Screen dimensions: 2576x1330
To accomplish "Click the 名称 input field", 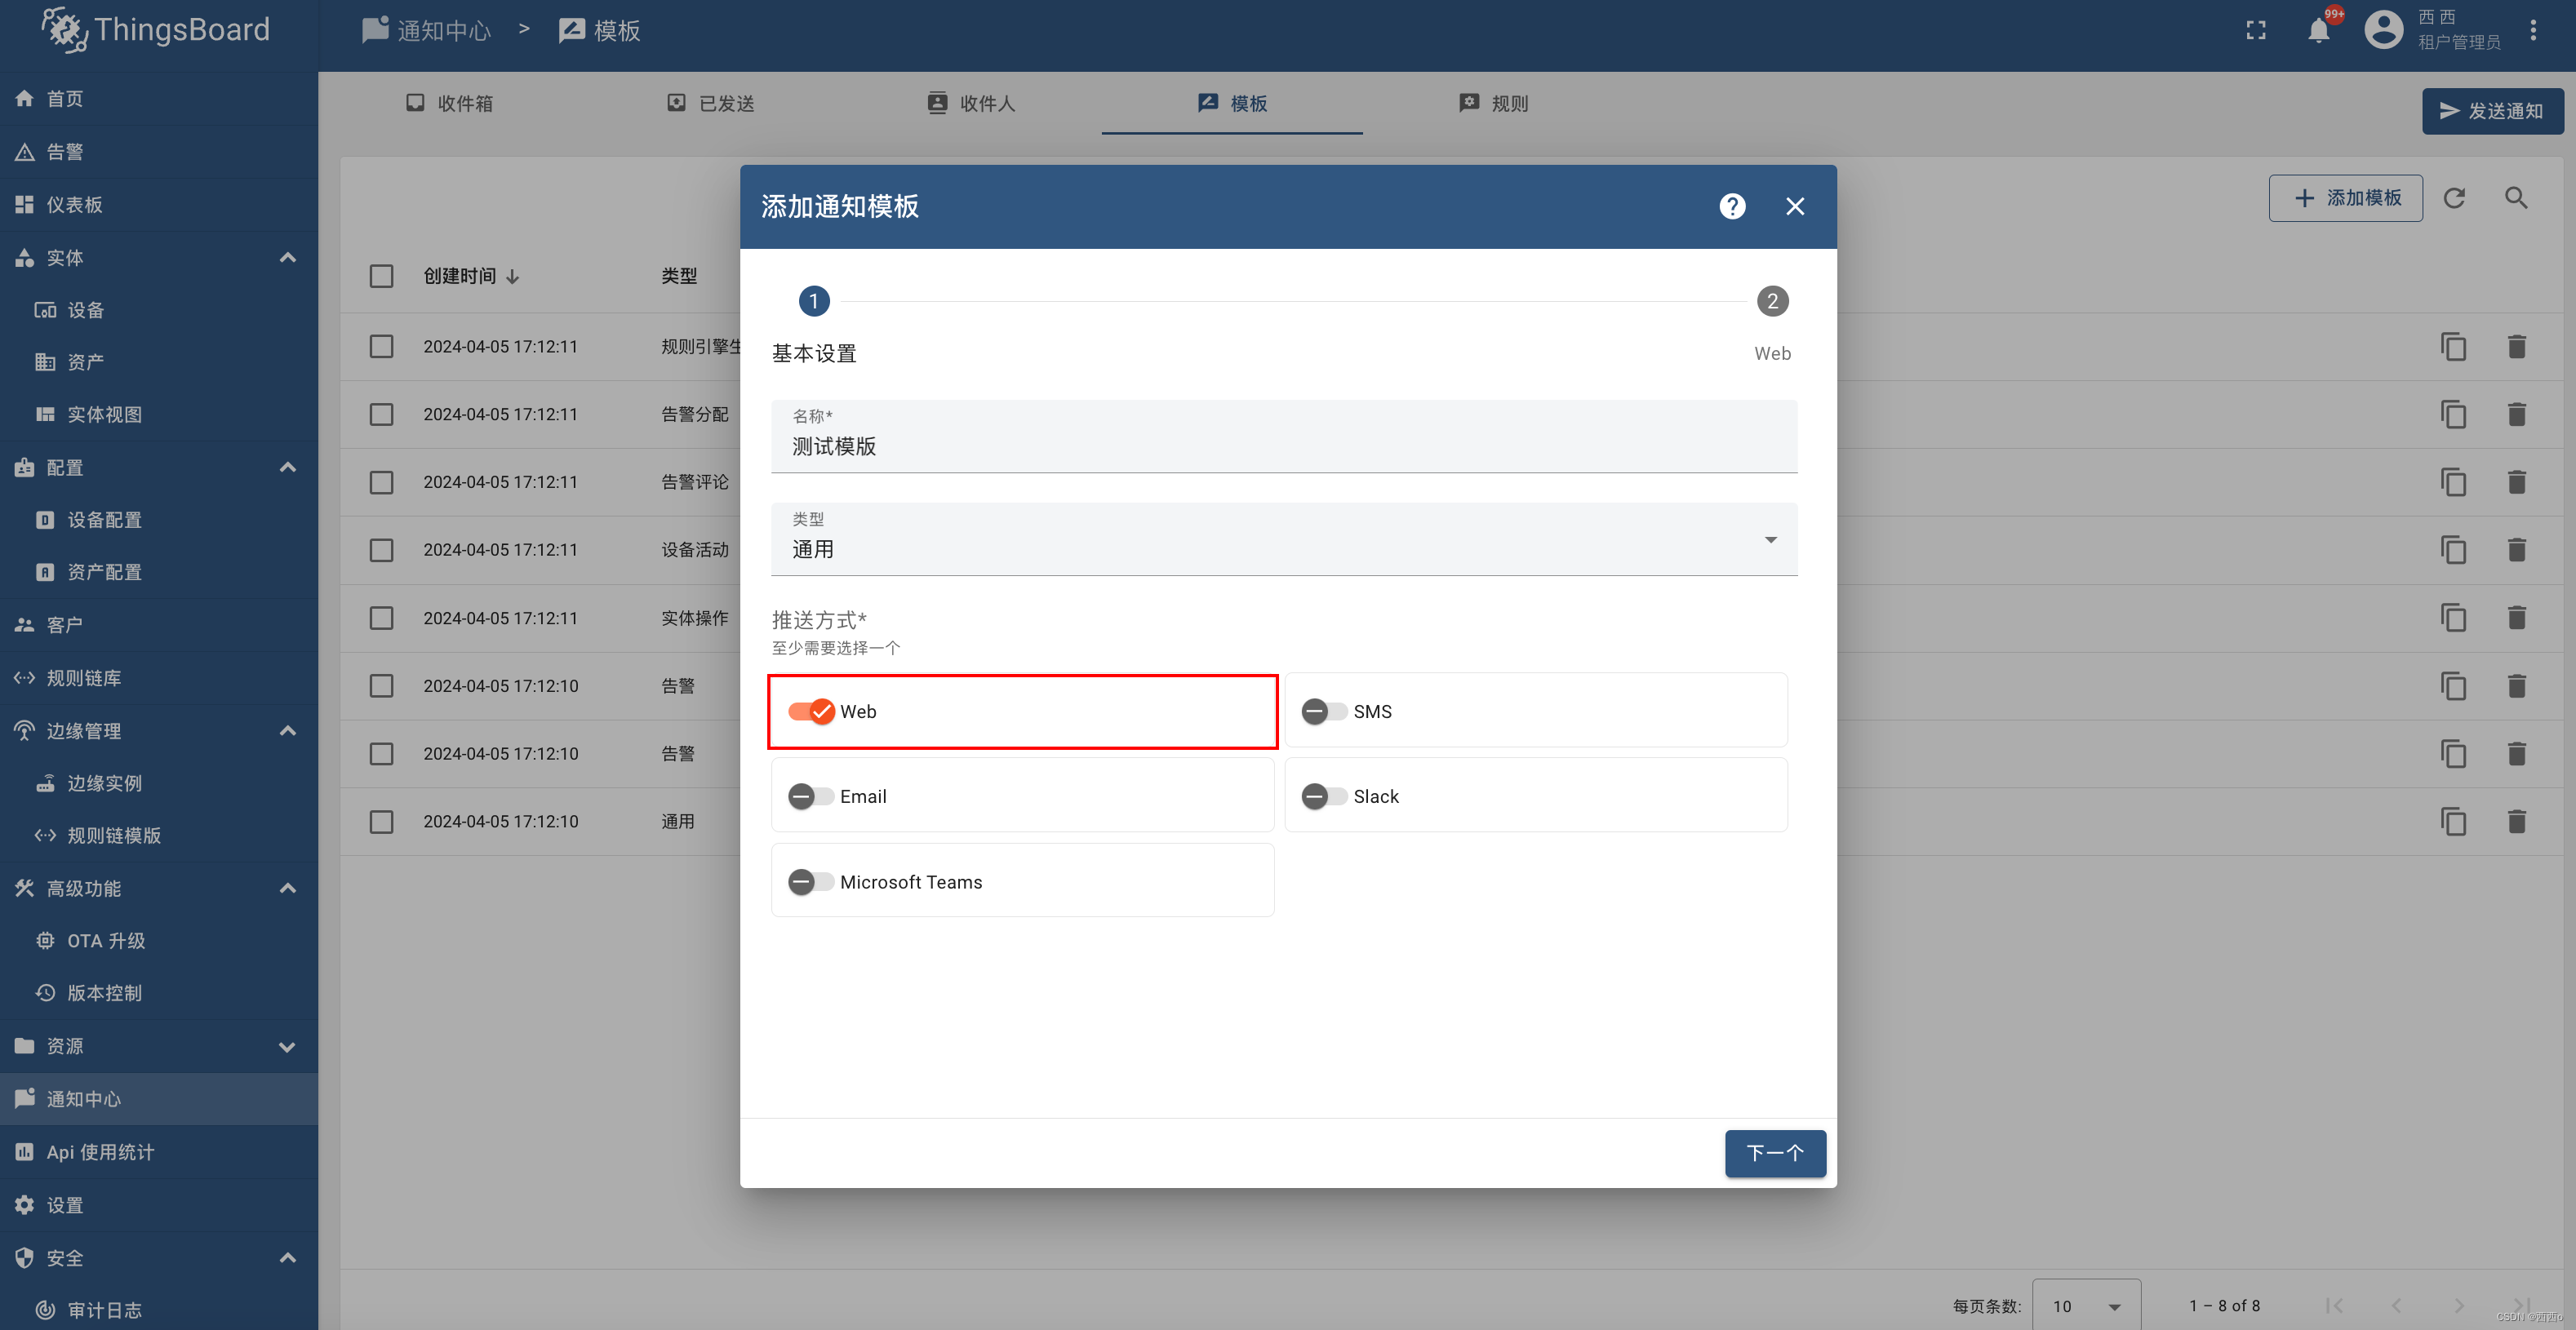I will tap(1283, 446).
